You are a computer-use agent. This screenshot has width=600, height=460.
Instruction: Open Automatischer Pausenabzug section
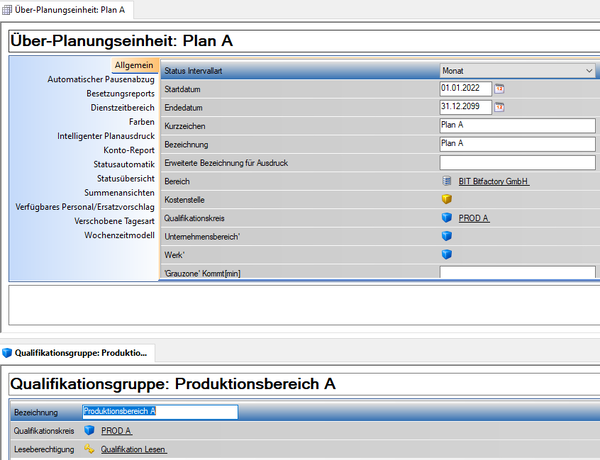(x=101, y=79)
